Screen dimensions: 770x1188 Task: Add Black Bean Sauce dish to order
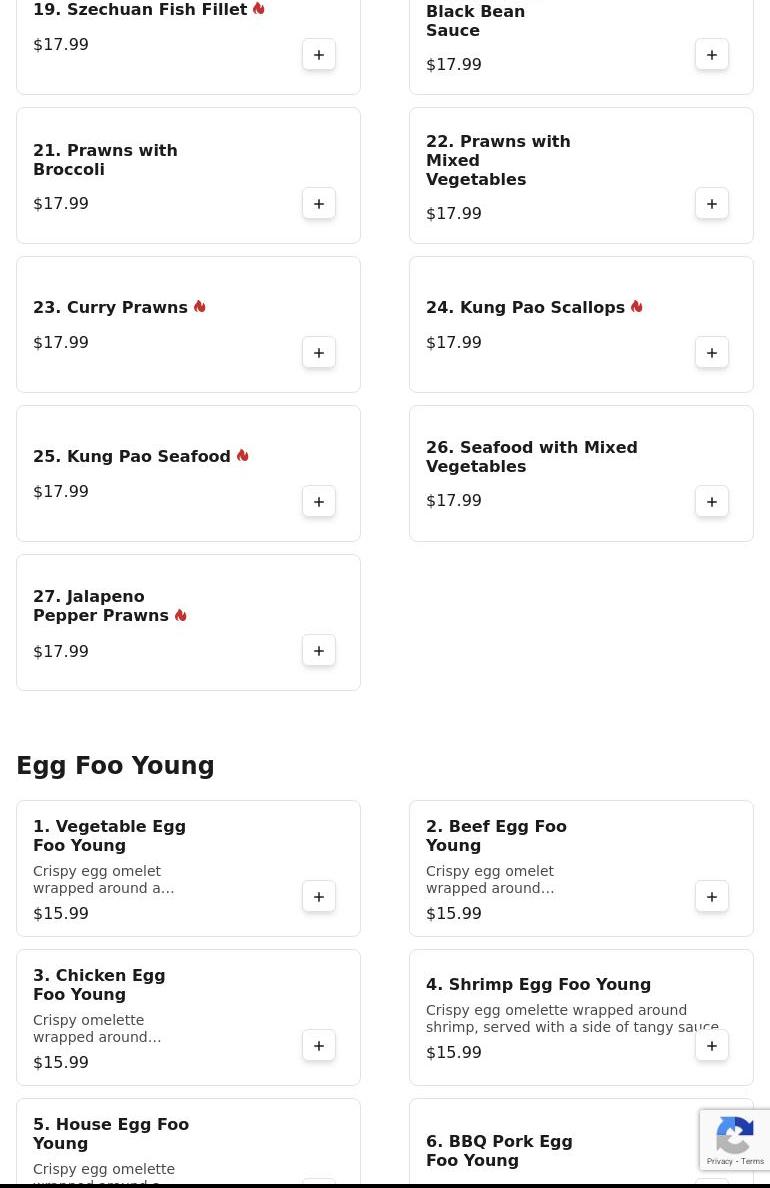coord(712,55)
